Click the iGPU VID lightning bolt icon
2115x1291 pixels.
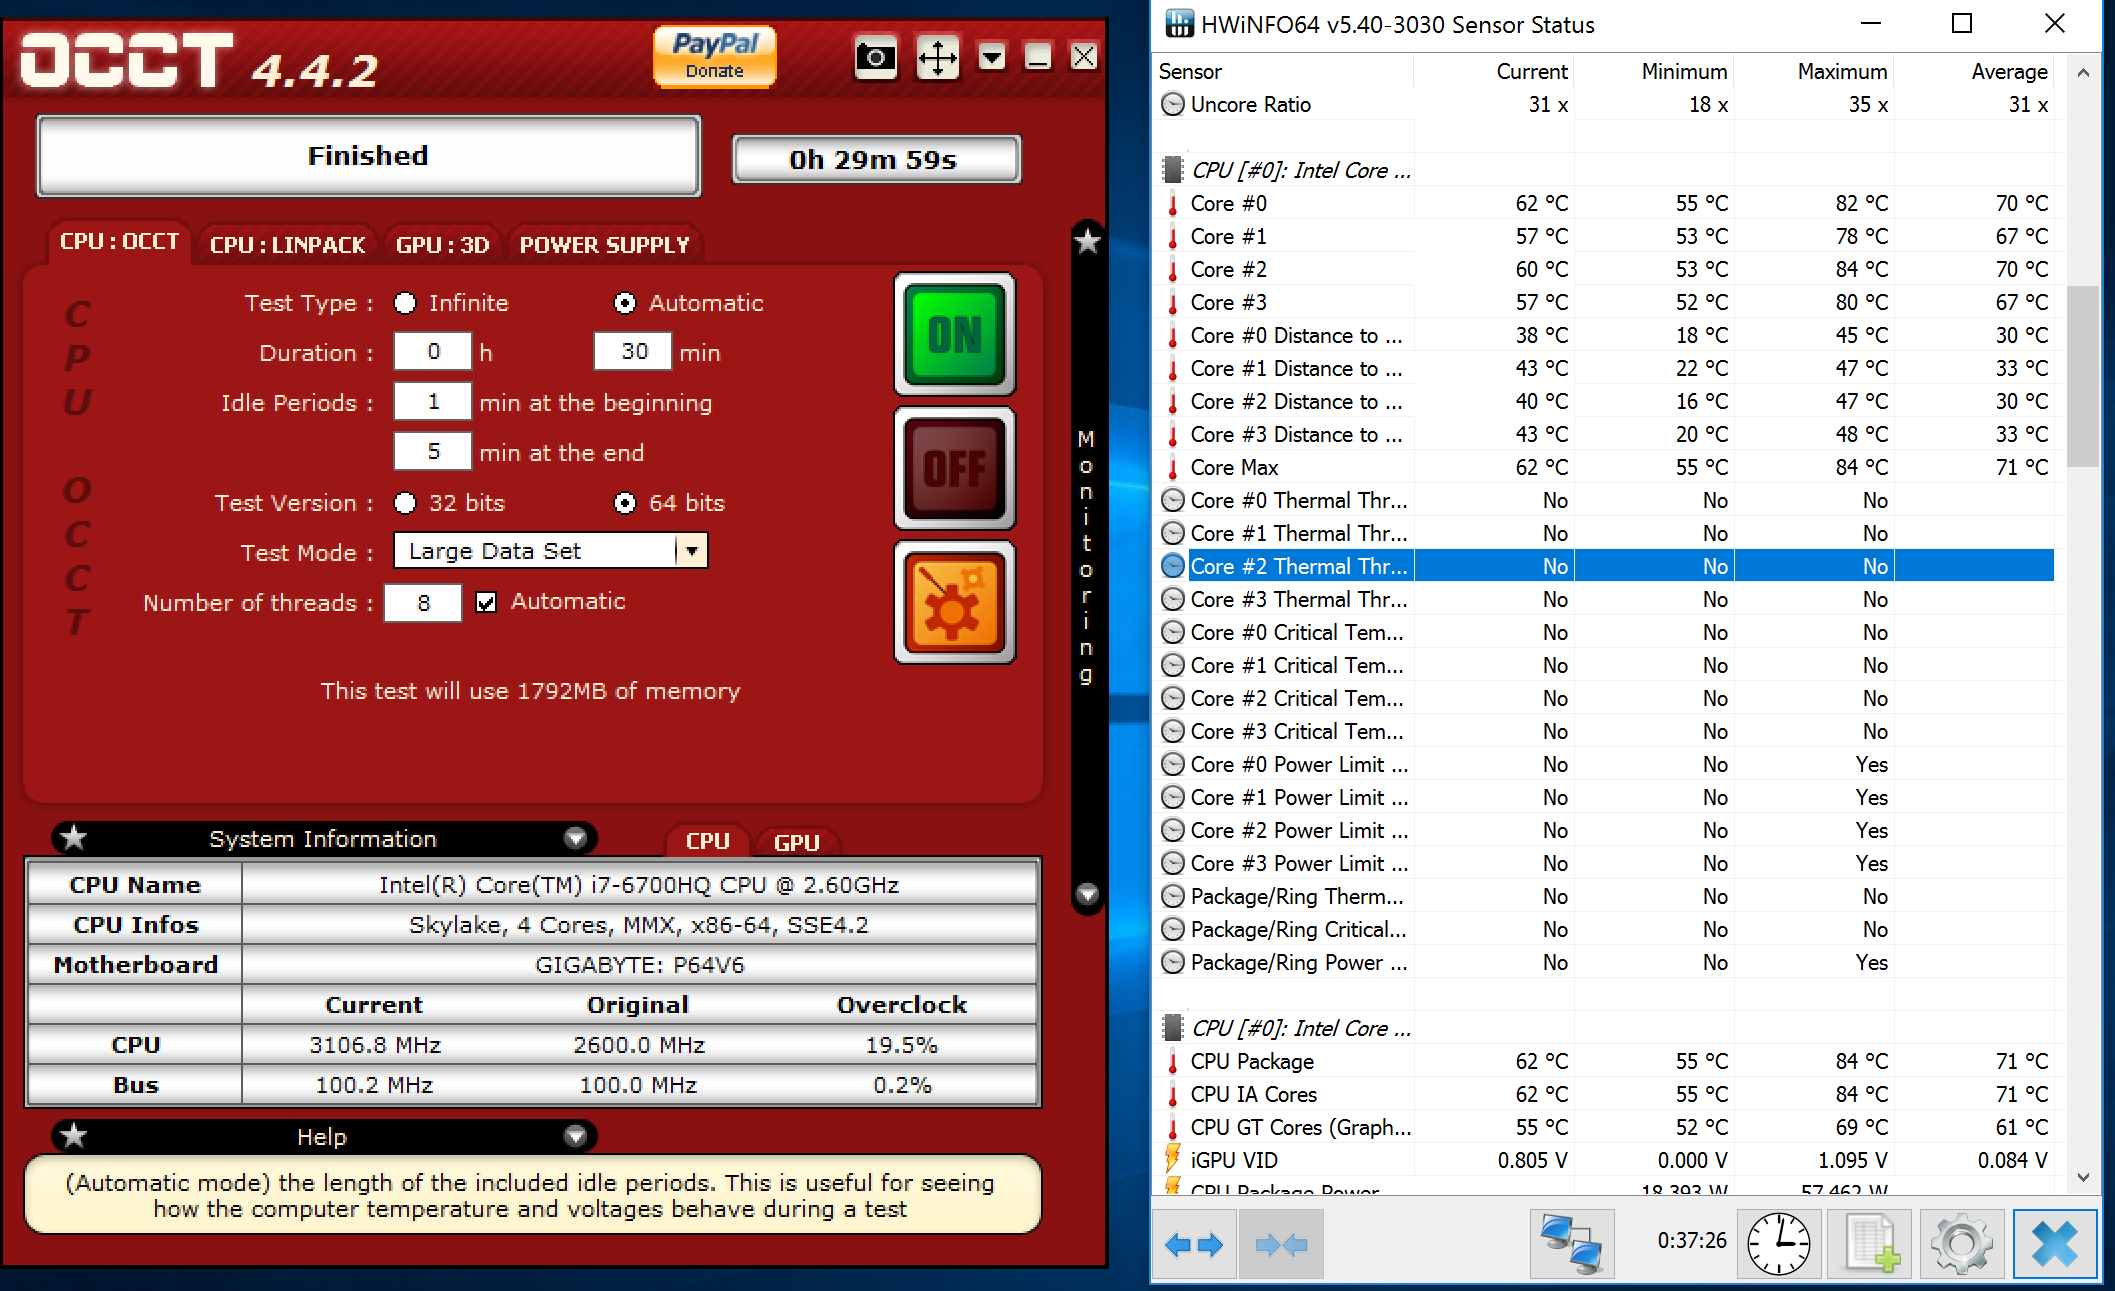tap(1173, 1159)
